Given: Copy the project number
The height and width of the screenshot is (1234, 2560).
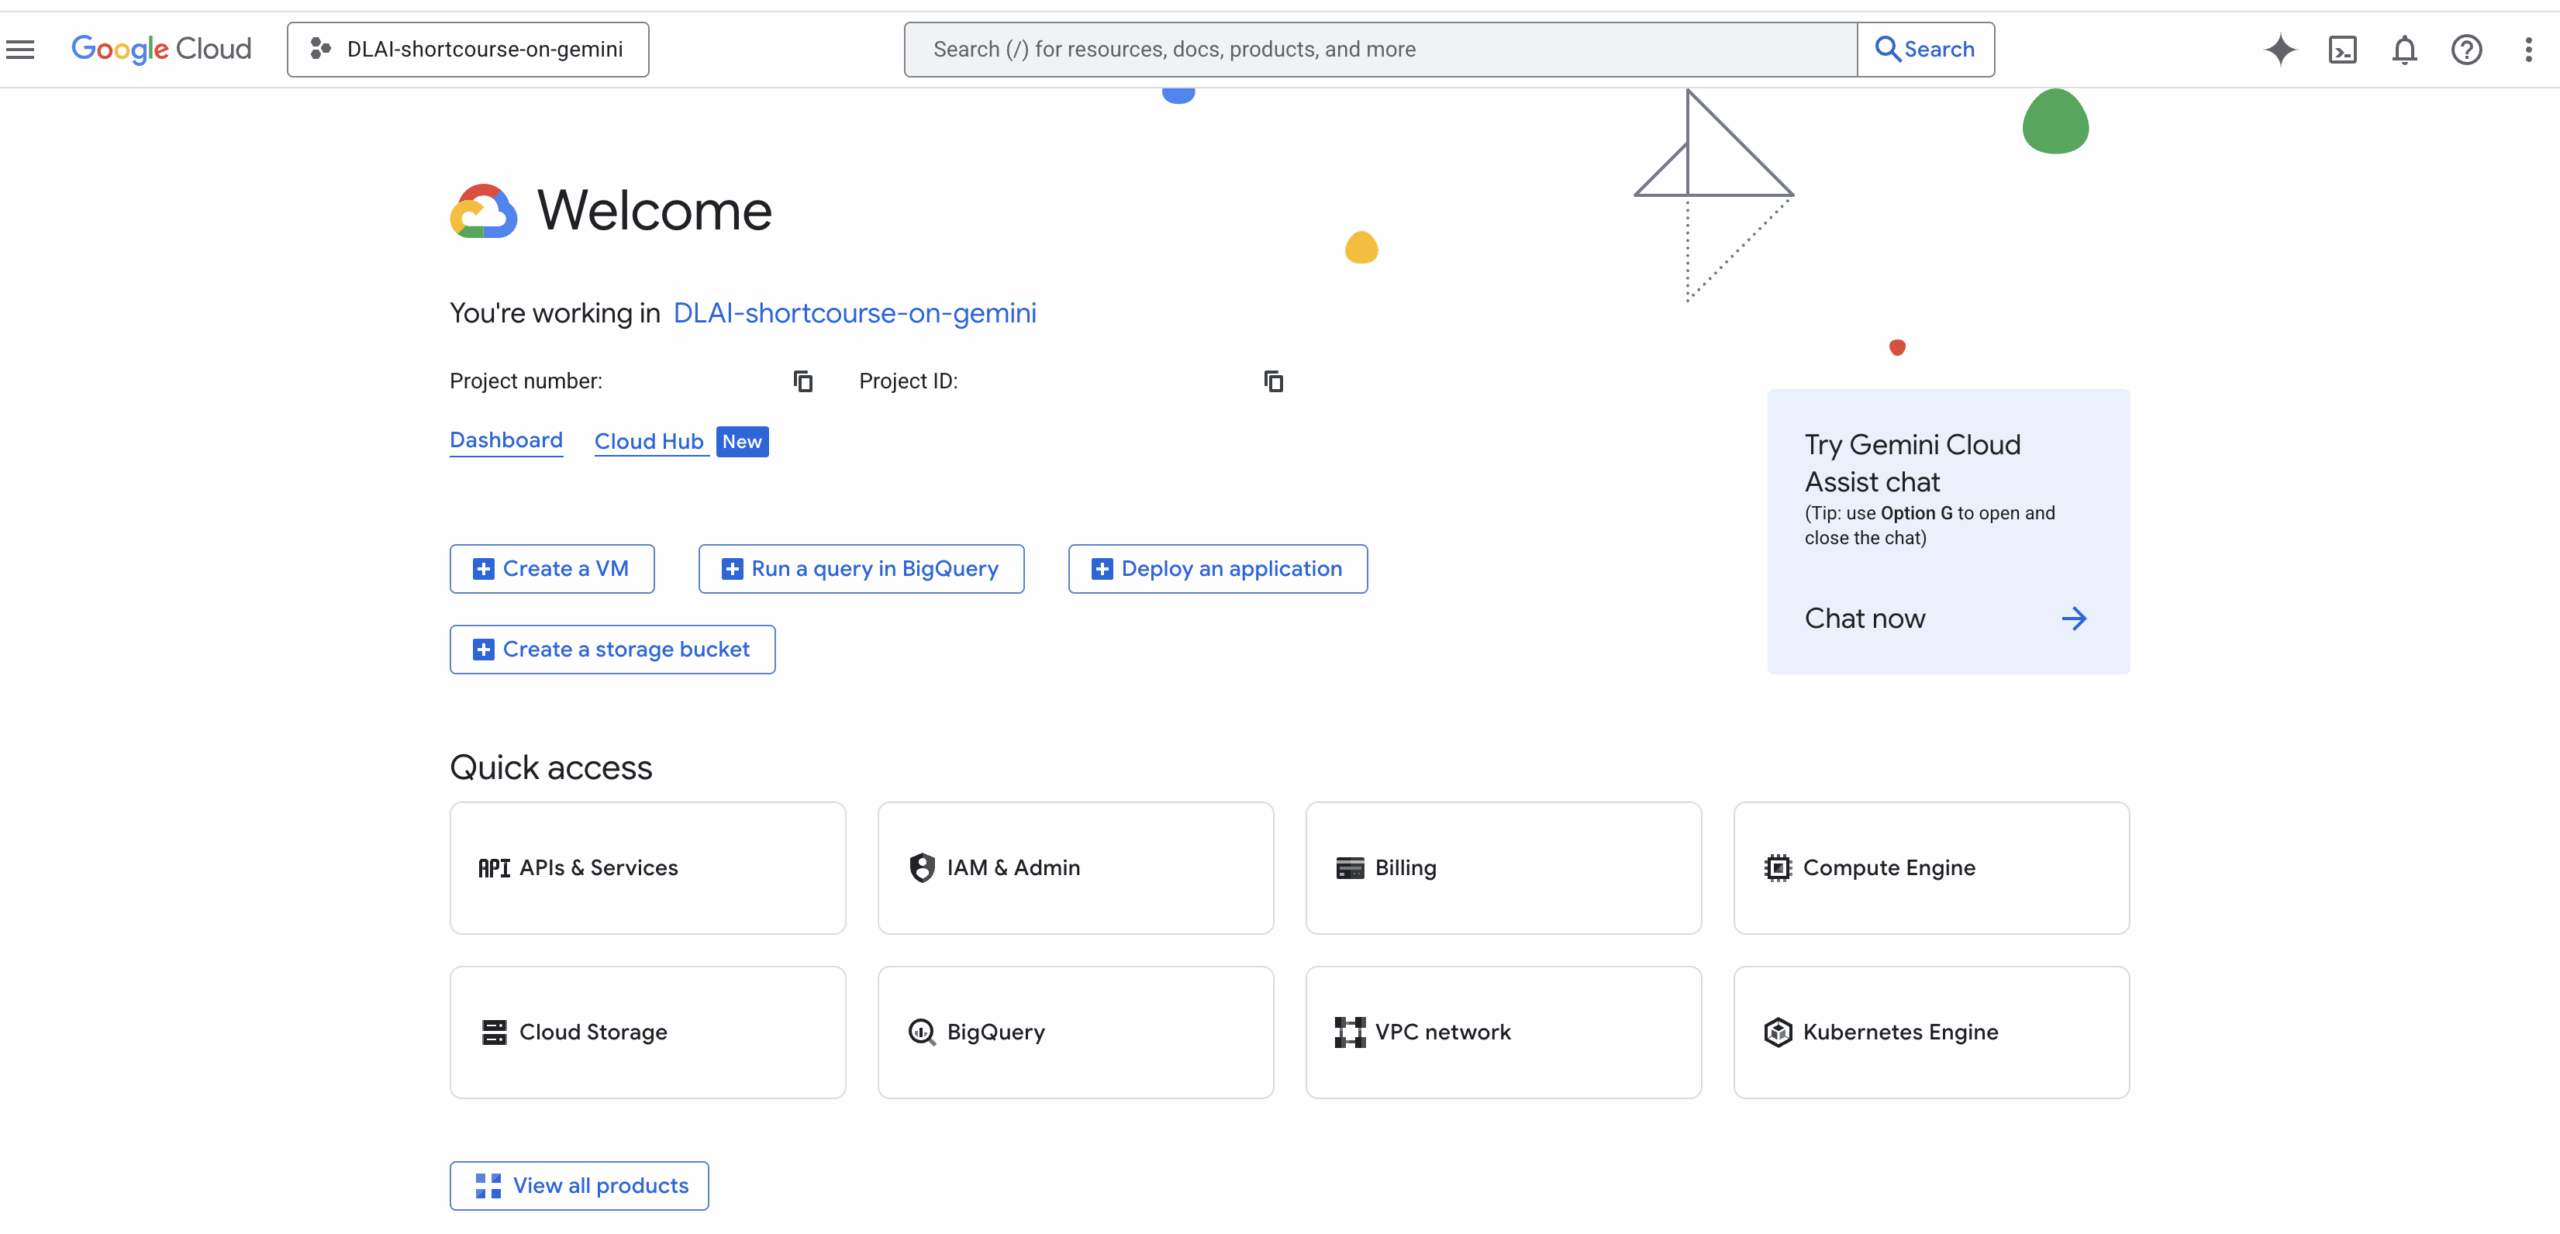Looking at the screenshot, I should coord(803,381).
